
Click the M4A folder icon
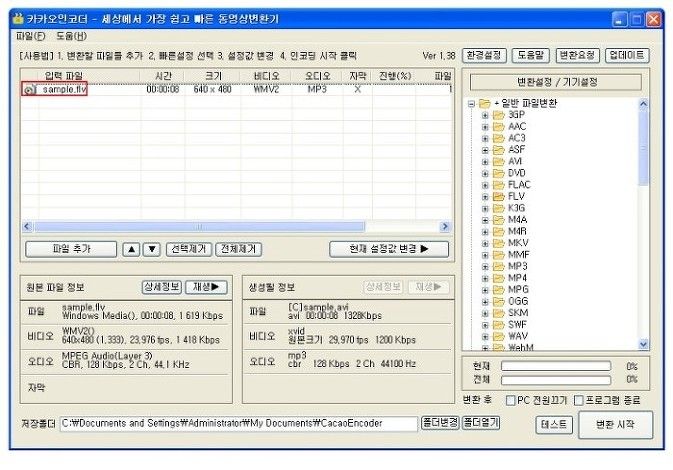coord(498,220)
